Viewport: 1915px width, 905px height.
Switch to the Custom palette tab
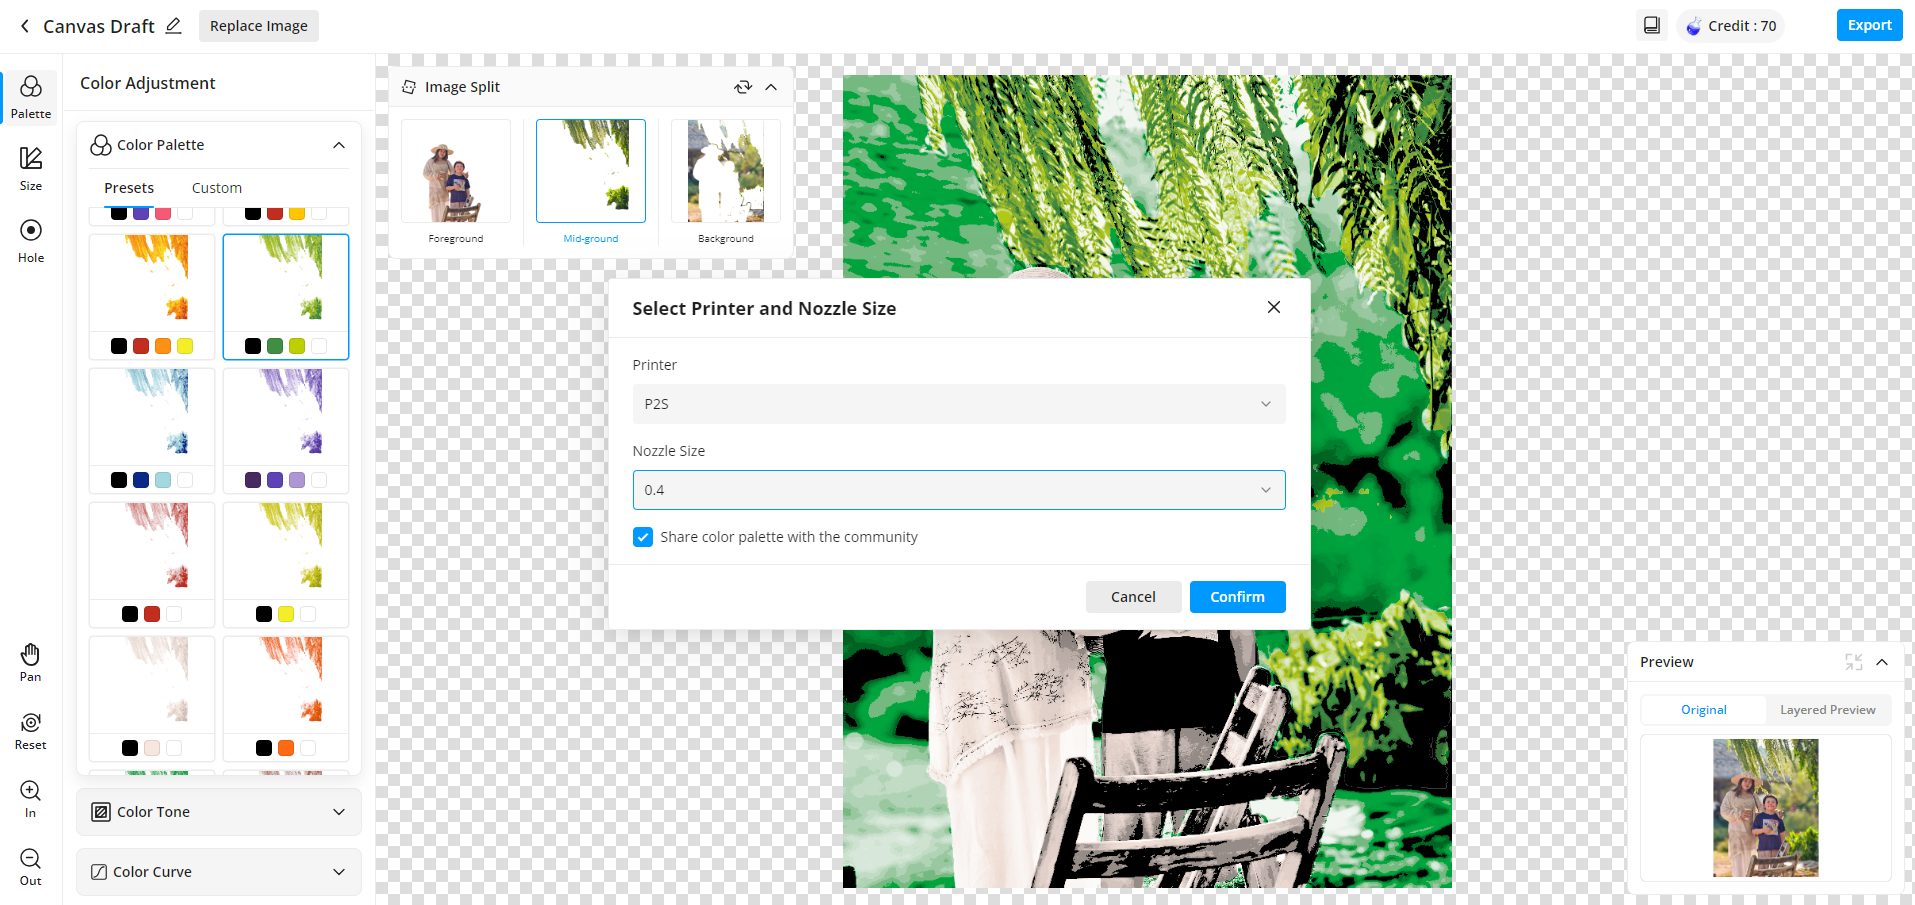coord(217,188)
